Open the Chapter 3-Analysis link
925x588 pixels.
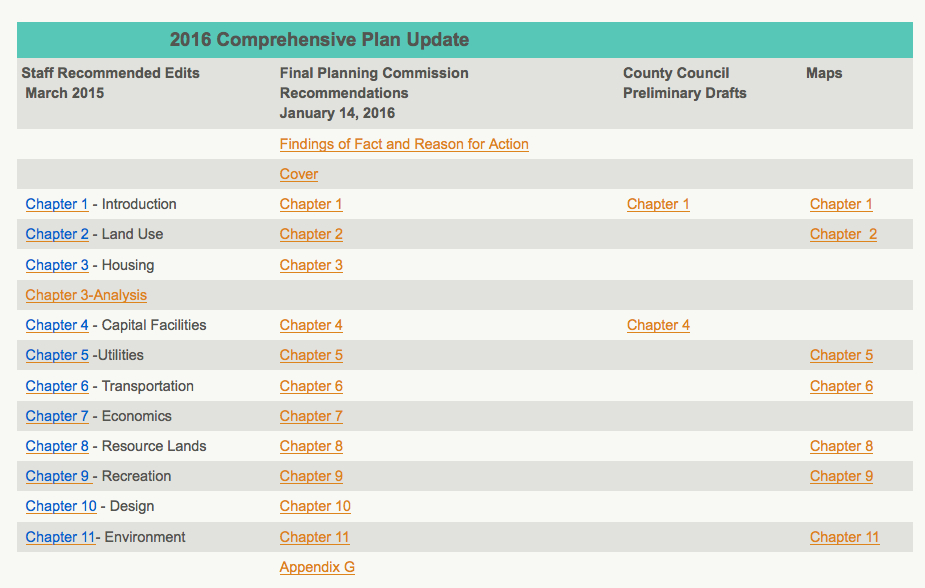click(x=85, y=295)
